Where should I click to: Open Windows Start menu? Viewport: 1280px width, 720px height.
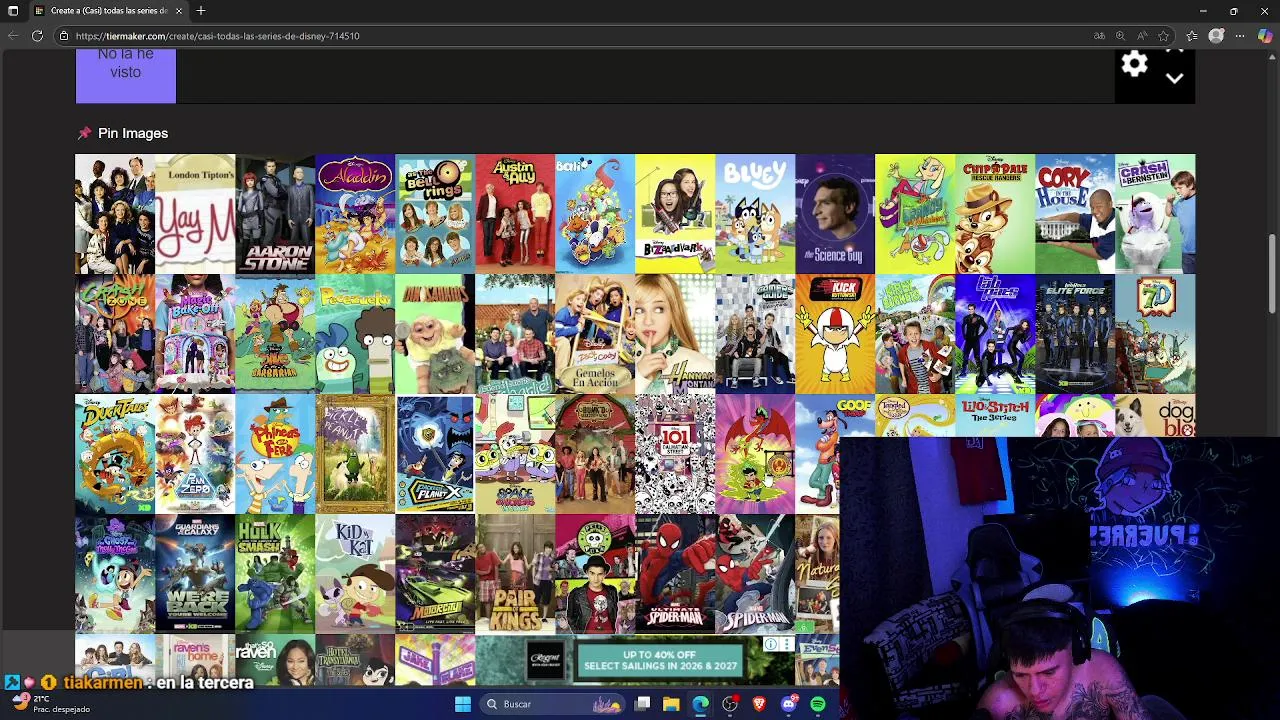pyautogui.click(x=463, y=704)
